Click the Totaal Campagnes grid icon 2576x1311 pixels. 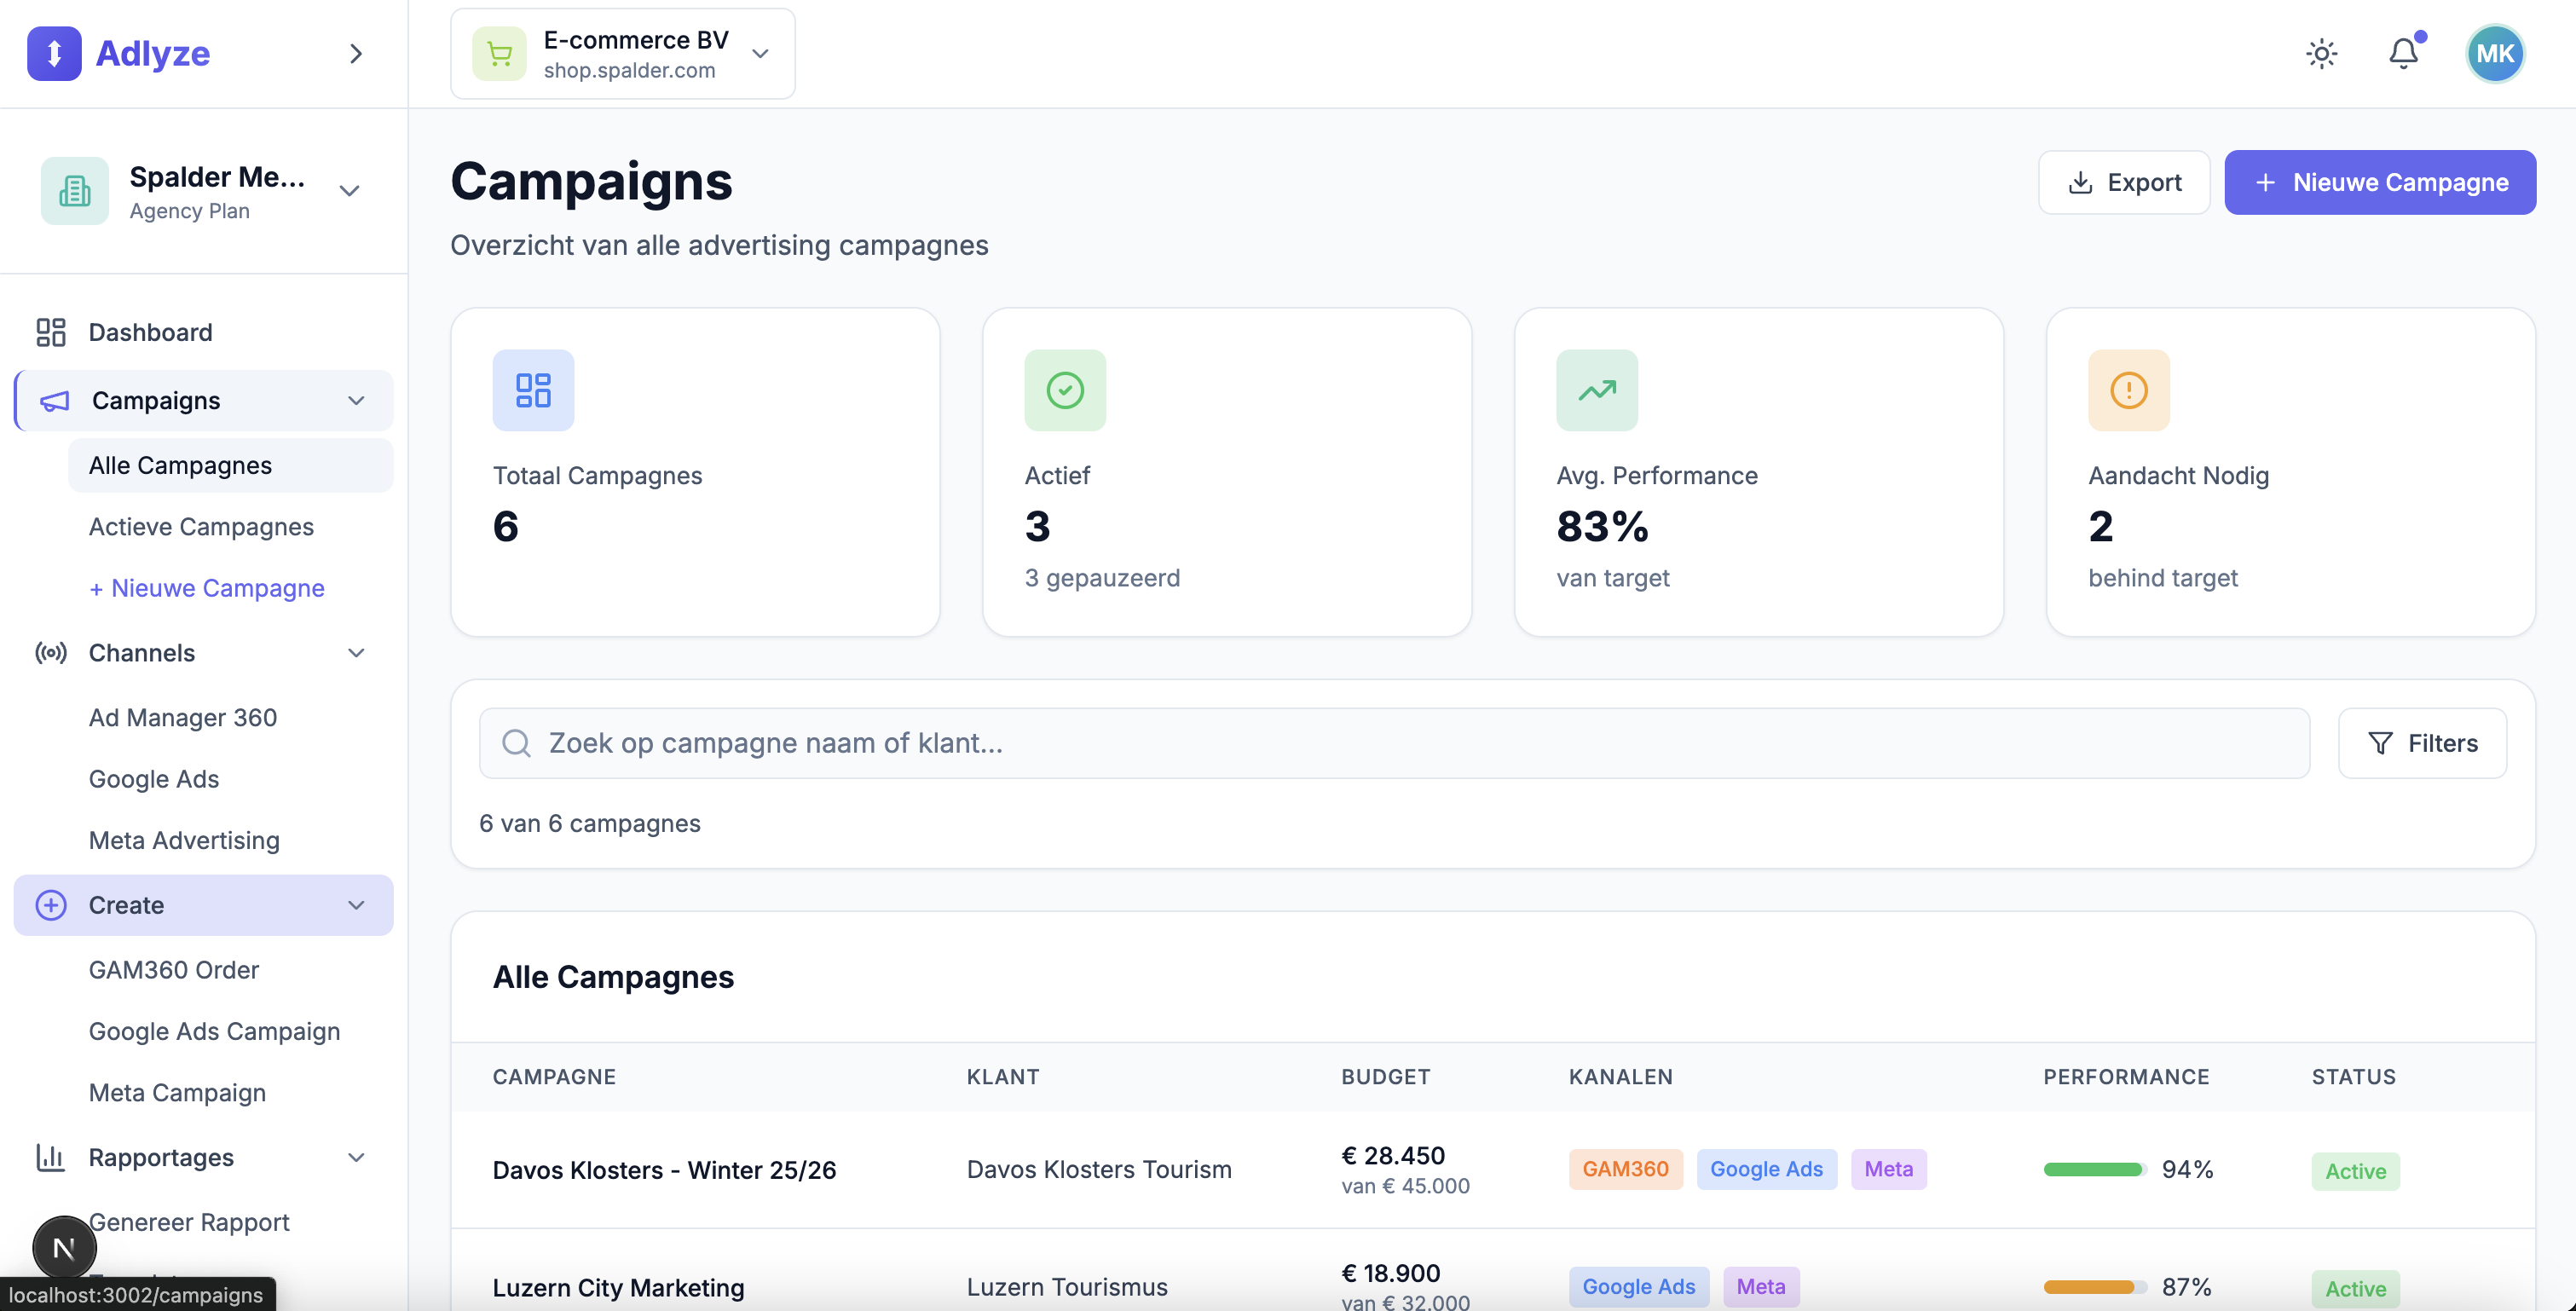tap(533, 390)
